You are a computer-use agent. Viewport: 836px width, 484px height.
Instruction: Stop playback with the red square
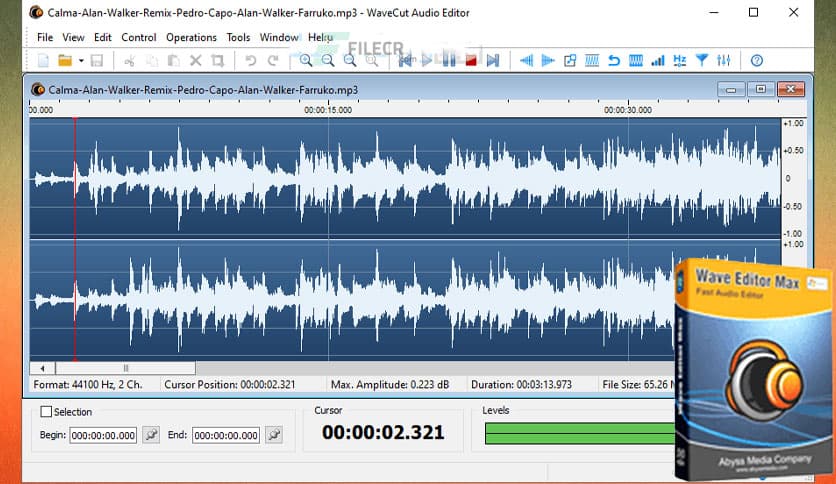pos(471,60)
